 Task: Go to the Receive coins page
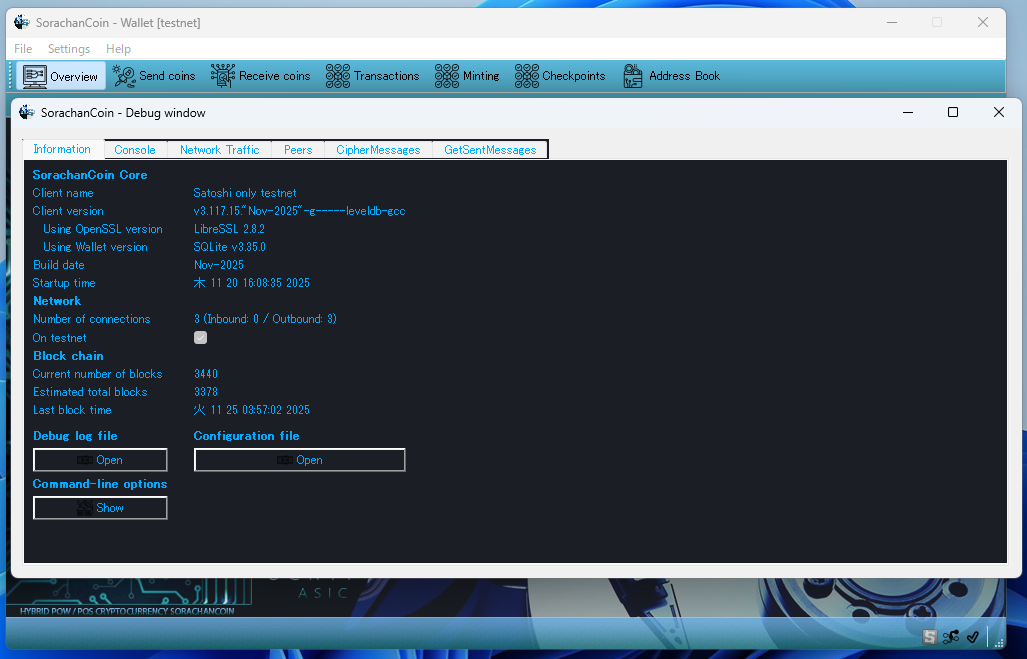[x=261, y=76]
